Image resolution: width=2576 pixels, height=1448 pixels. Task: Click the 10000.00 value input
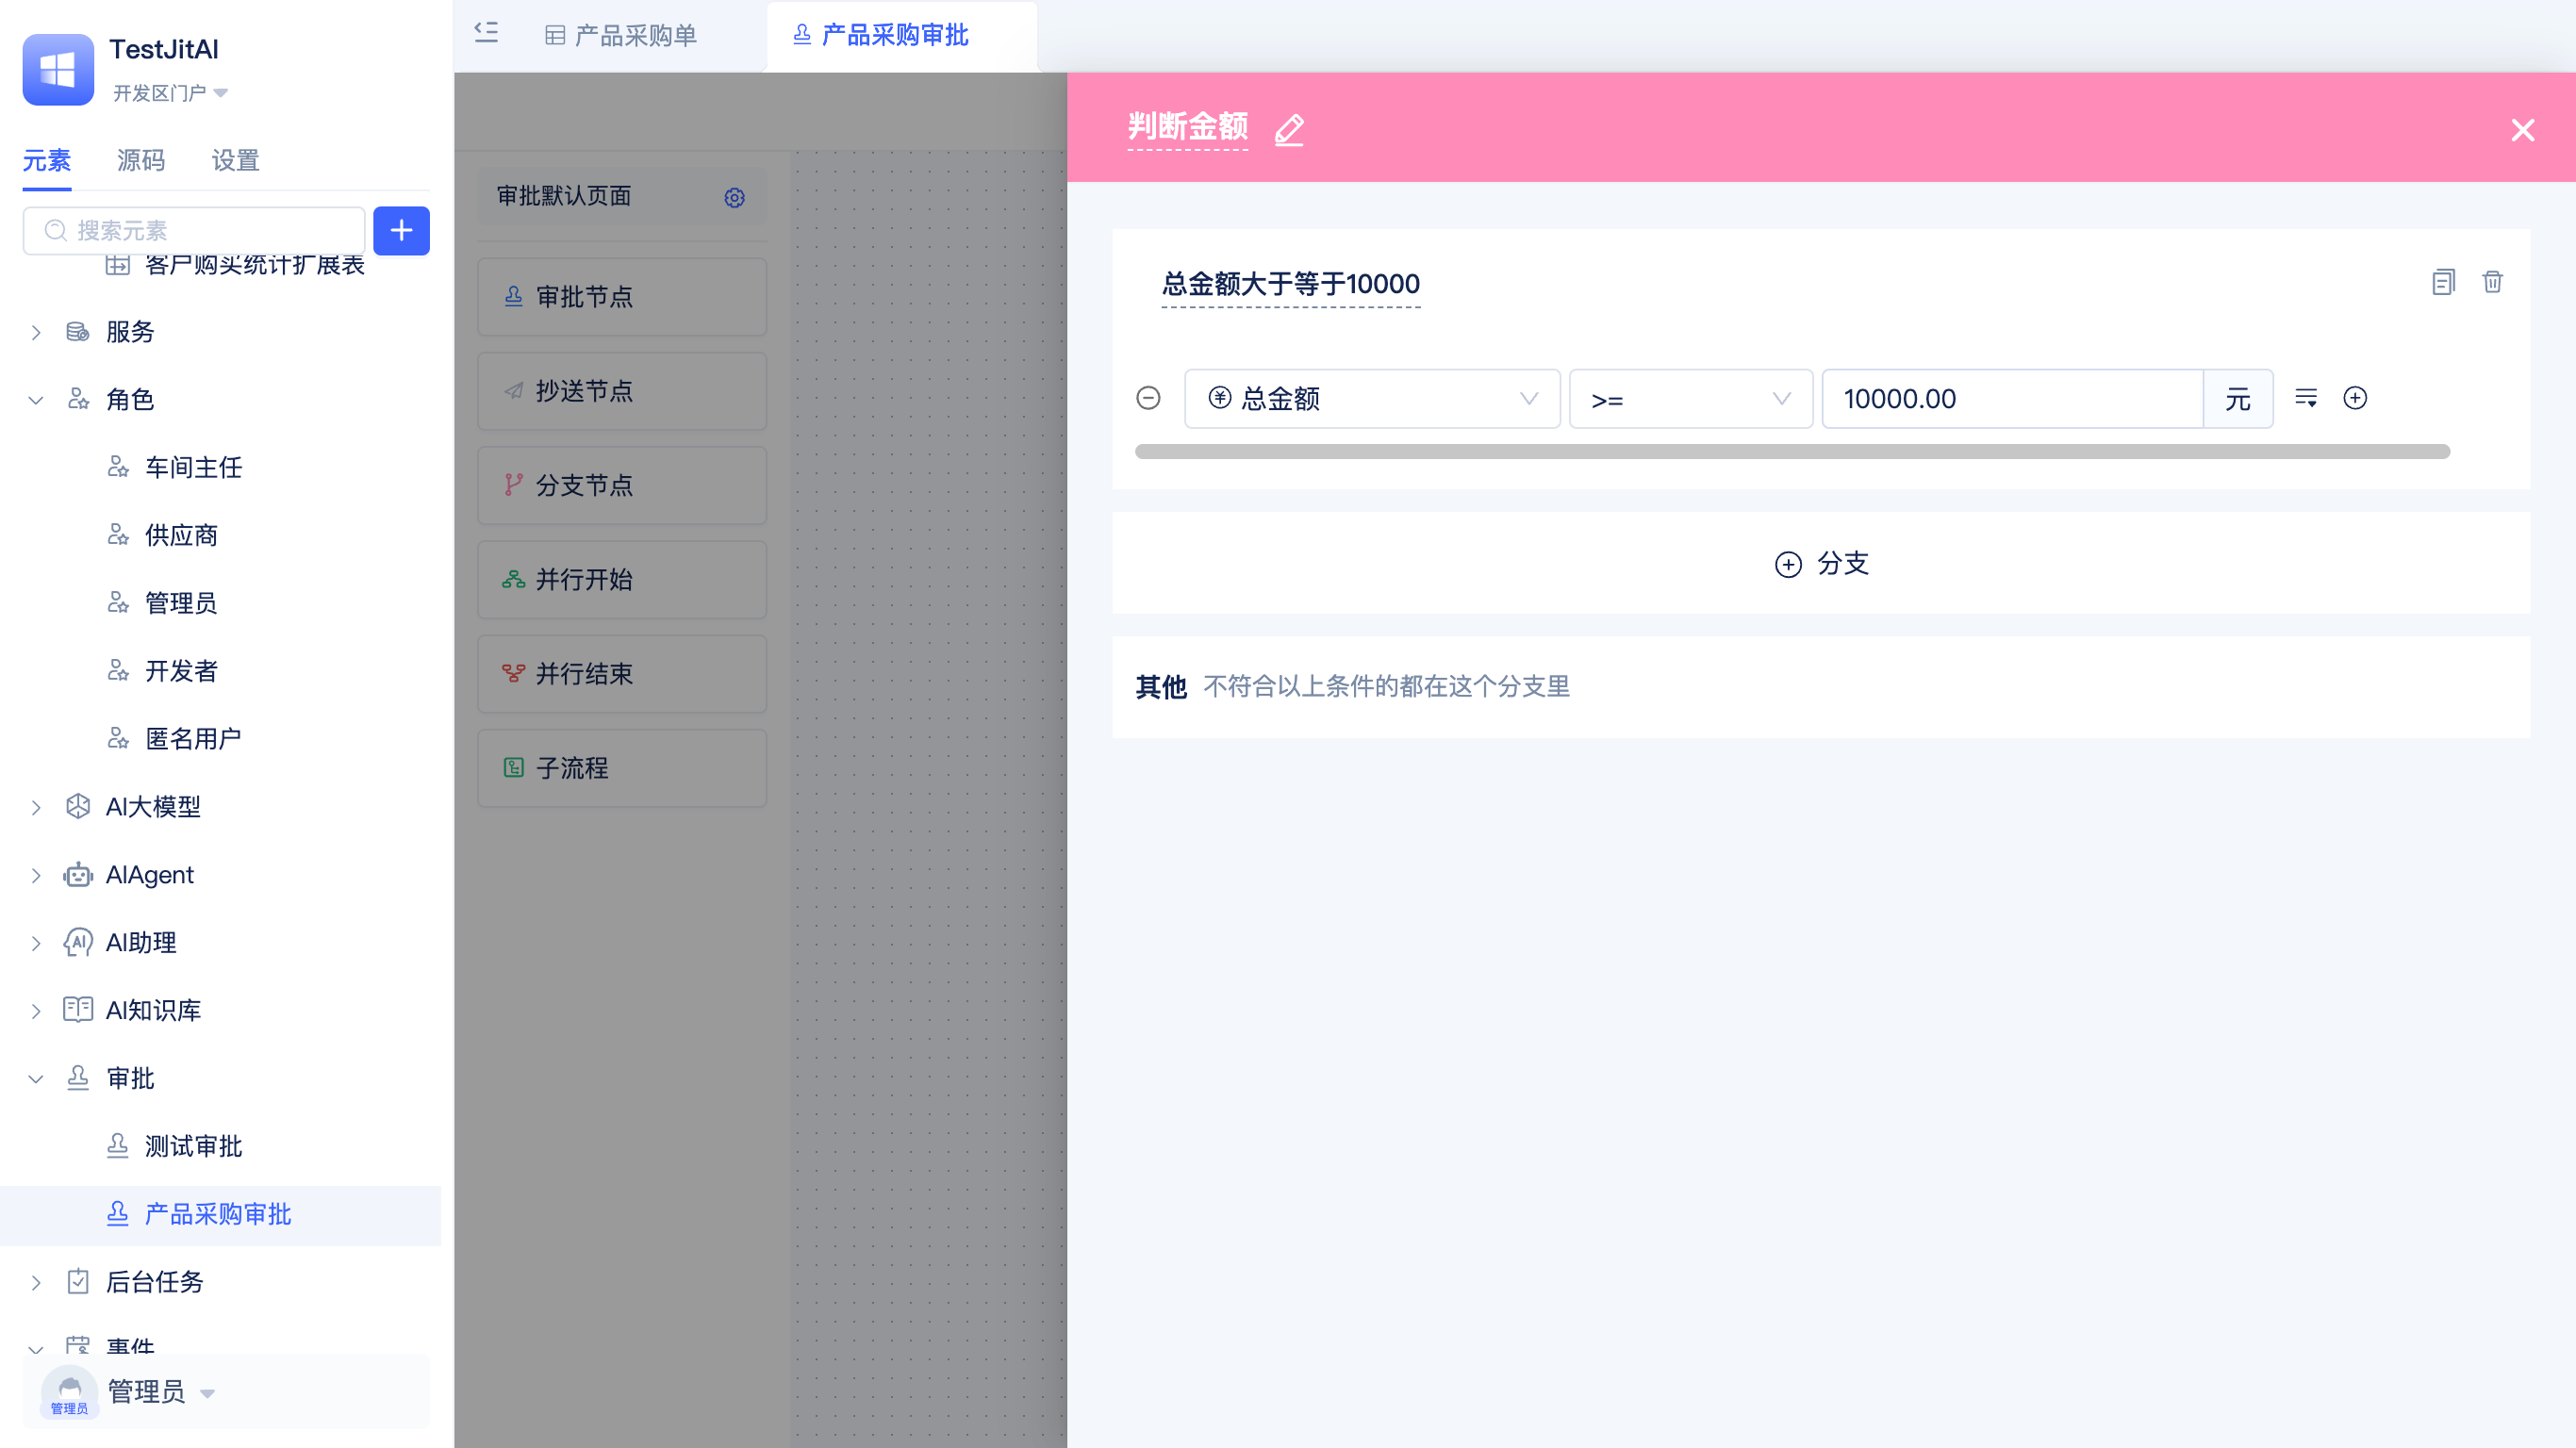click(2012, 399)
